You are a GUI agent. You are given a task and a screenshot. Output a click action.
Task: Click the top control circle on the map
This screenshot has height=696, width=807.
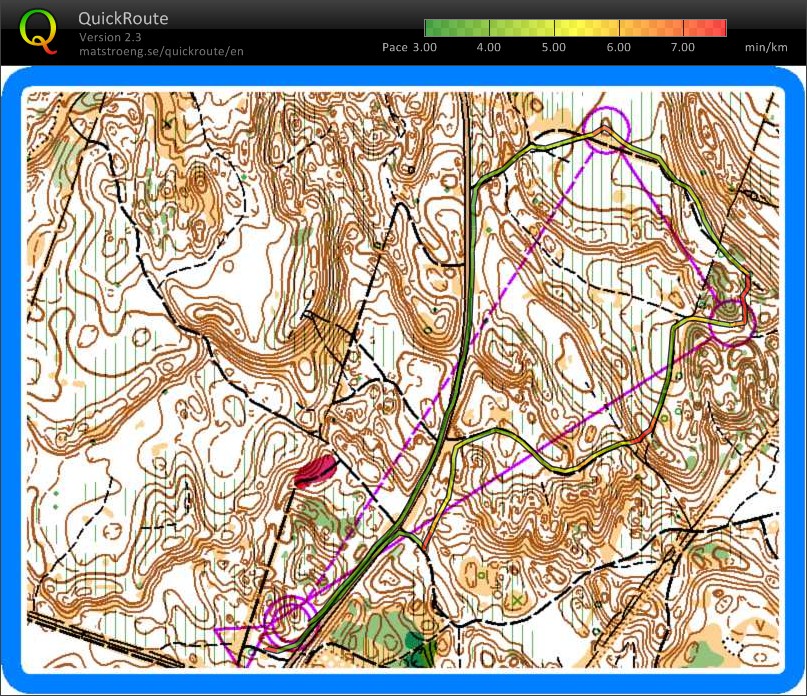point(606,130)
